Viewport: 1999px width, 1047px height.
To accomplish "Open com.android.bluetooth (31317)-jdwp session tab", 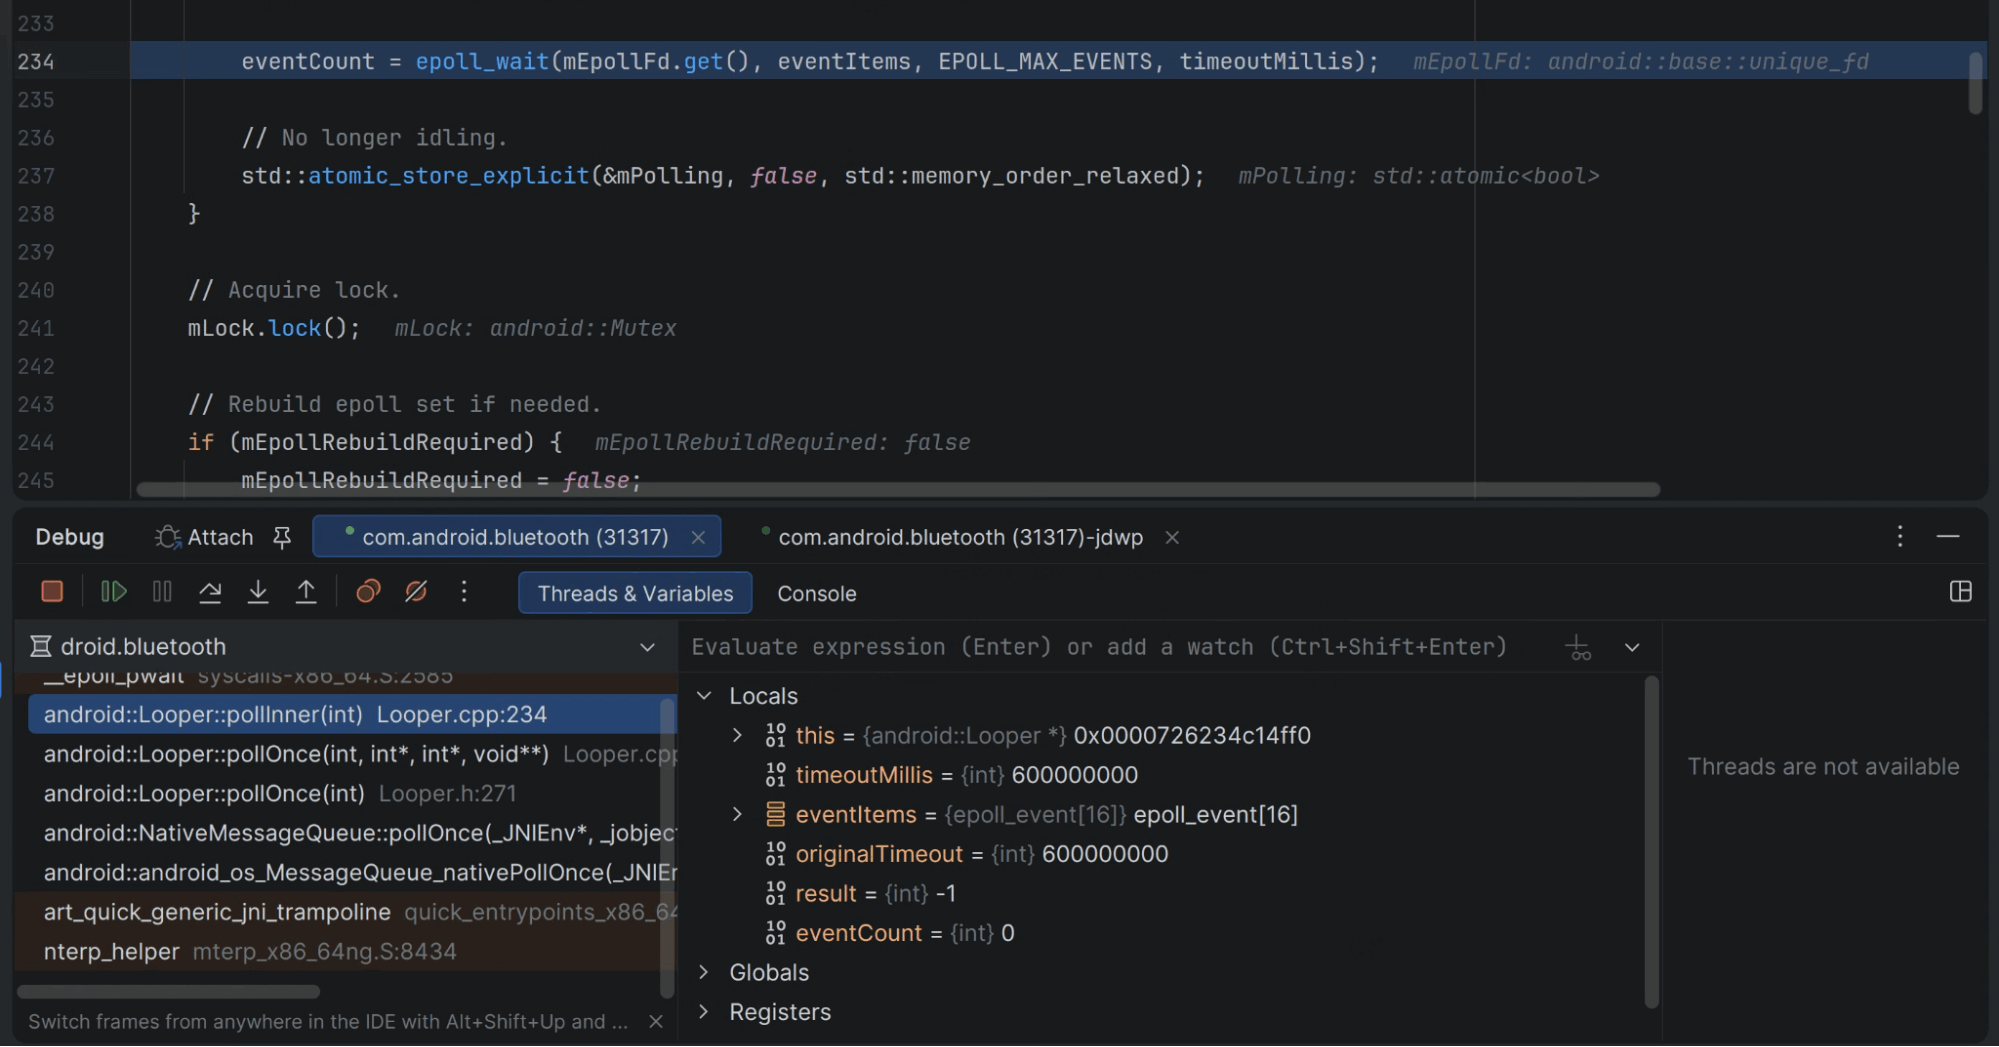I will pyautogui.click(x=959, y=537).
